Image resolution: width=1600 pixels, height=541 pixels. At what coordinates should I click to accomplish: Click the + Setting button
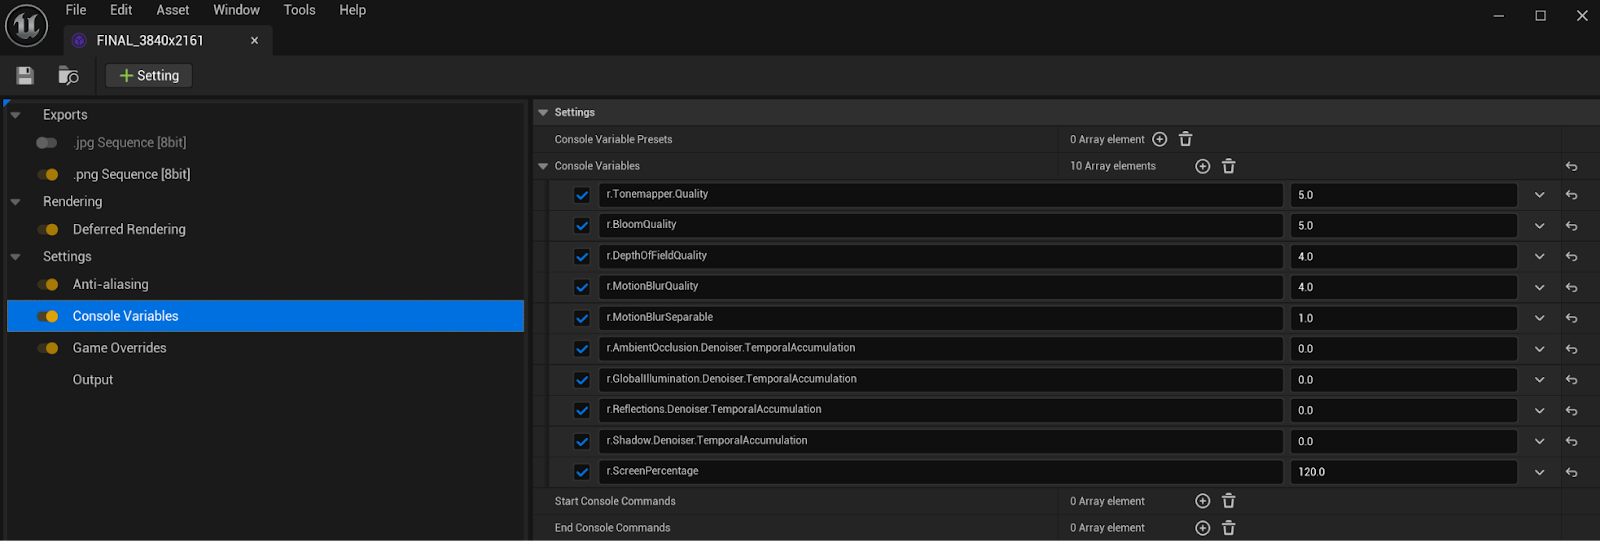point(149,76)
